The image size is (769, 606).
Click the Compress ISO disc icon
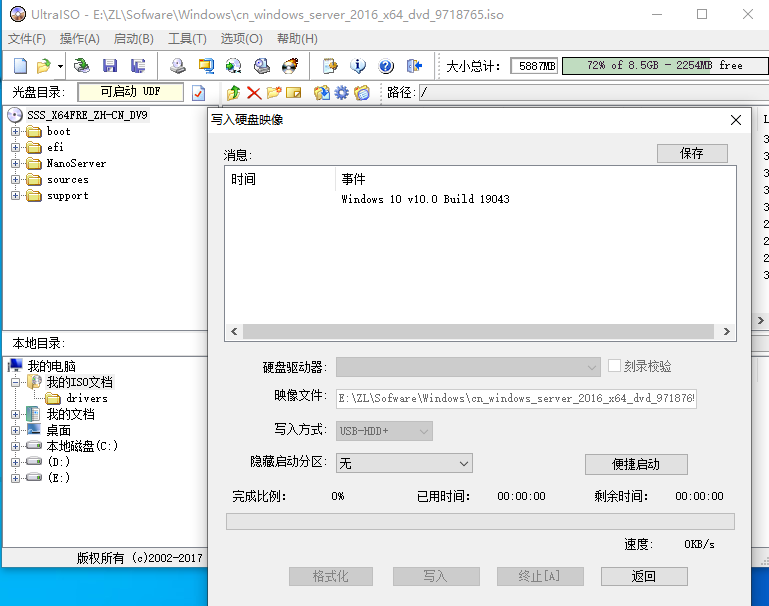point(233,66)
